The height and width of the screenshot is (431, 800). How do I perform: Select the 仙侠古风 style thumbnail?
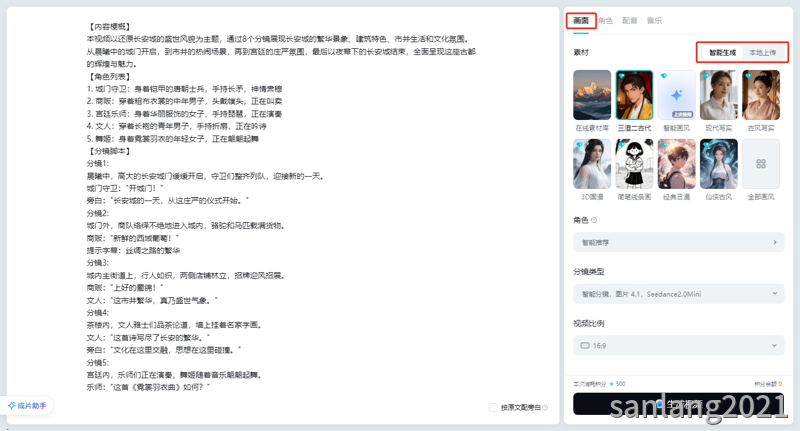718,164
